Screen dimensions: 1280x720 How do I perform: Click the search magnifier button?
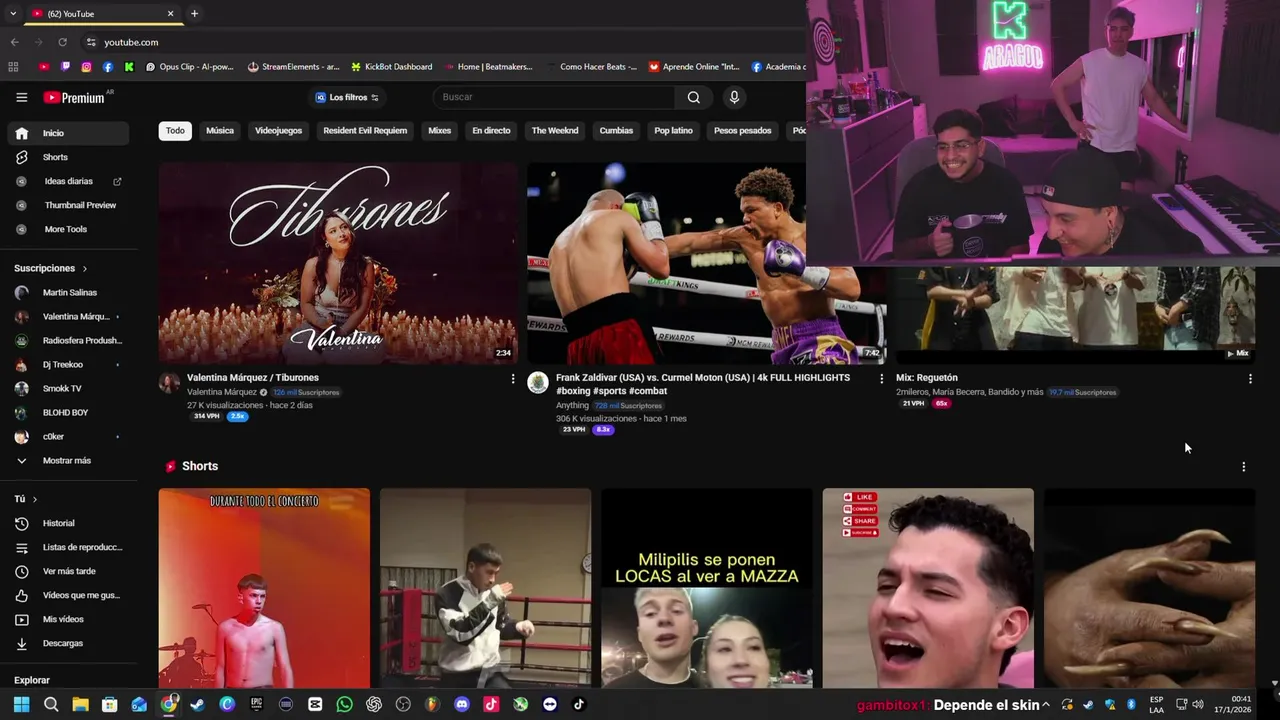click(x=693, y=97)
